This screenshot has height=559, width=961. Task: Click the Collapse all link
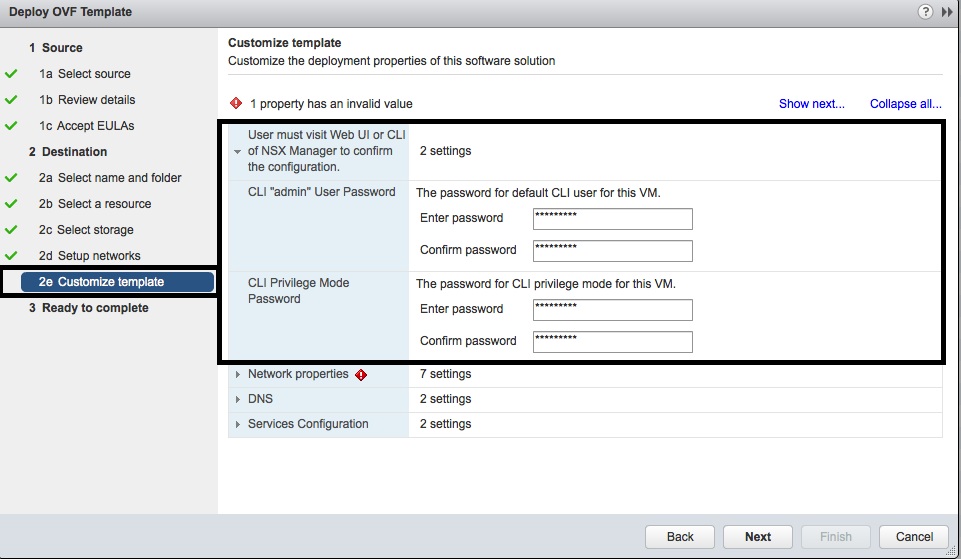click(905, 104)
